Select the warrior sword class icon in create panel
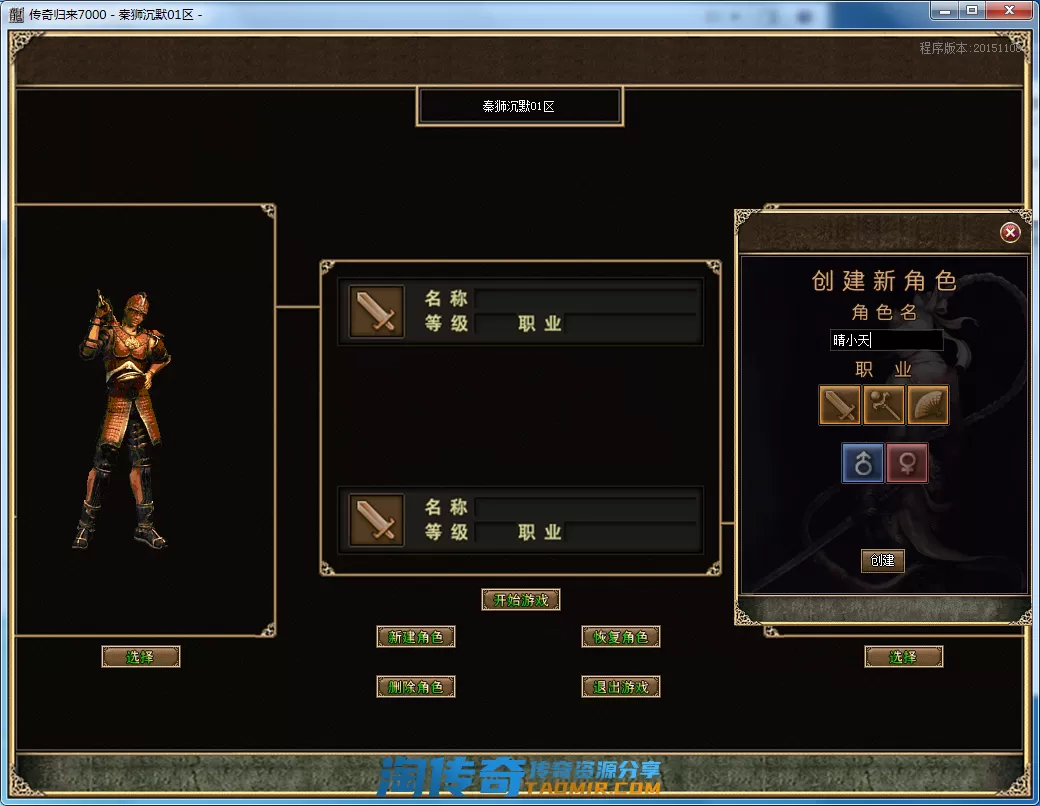Image resolution: width=1040 pixels, height=806 pixels. (x=840, y=405)
